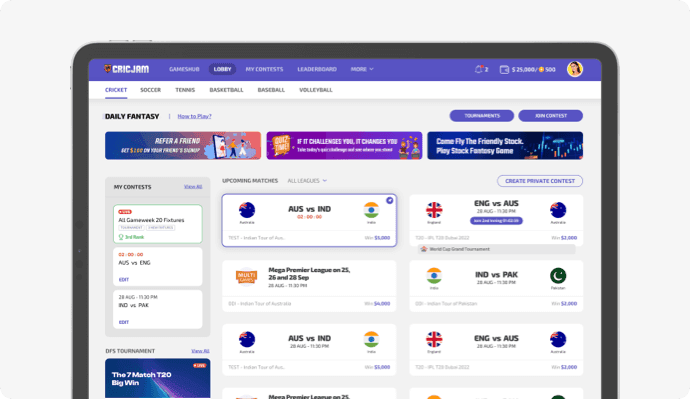The height and width of the screenshot is (399, 690).
Task: Click Live badge on 7 Match T20 banner
Action: [x=199, y=366]
